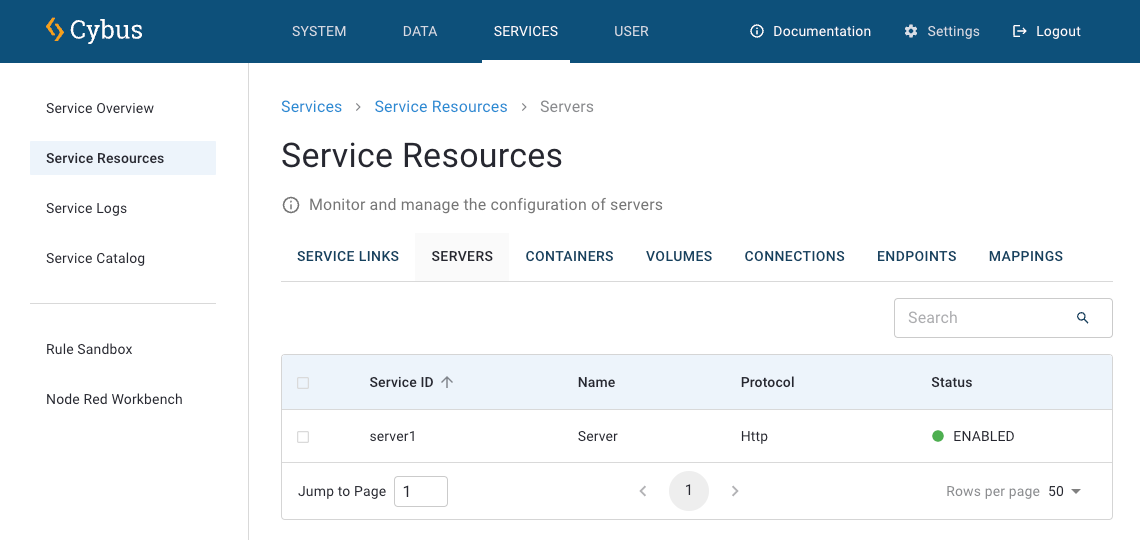
Task: Click the Search input field
Action: coord(980,318)
